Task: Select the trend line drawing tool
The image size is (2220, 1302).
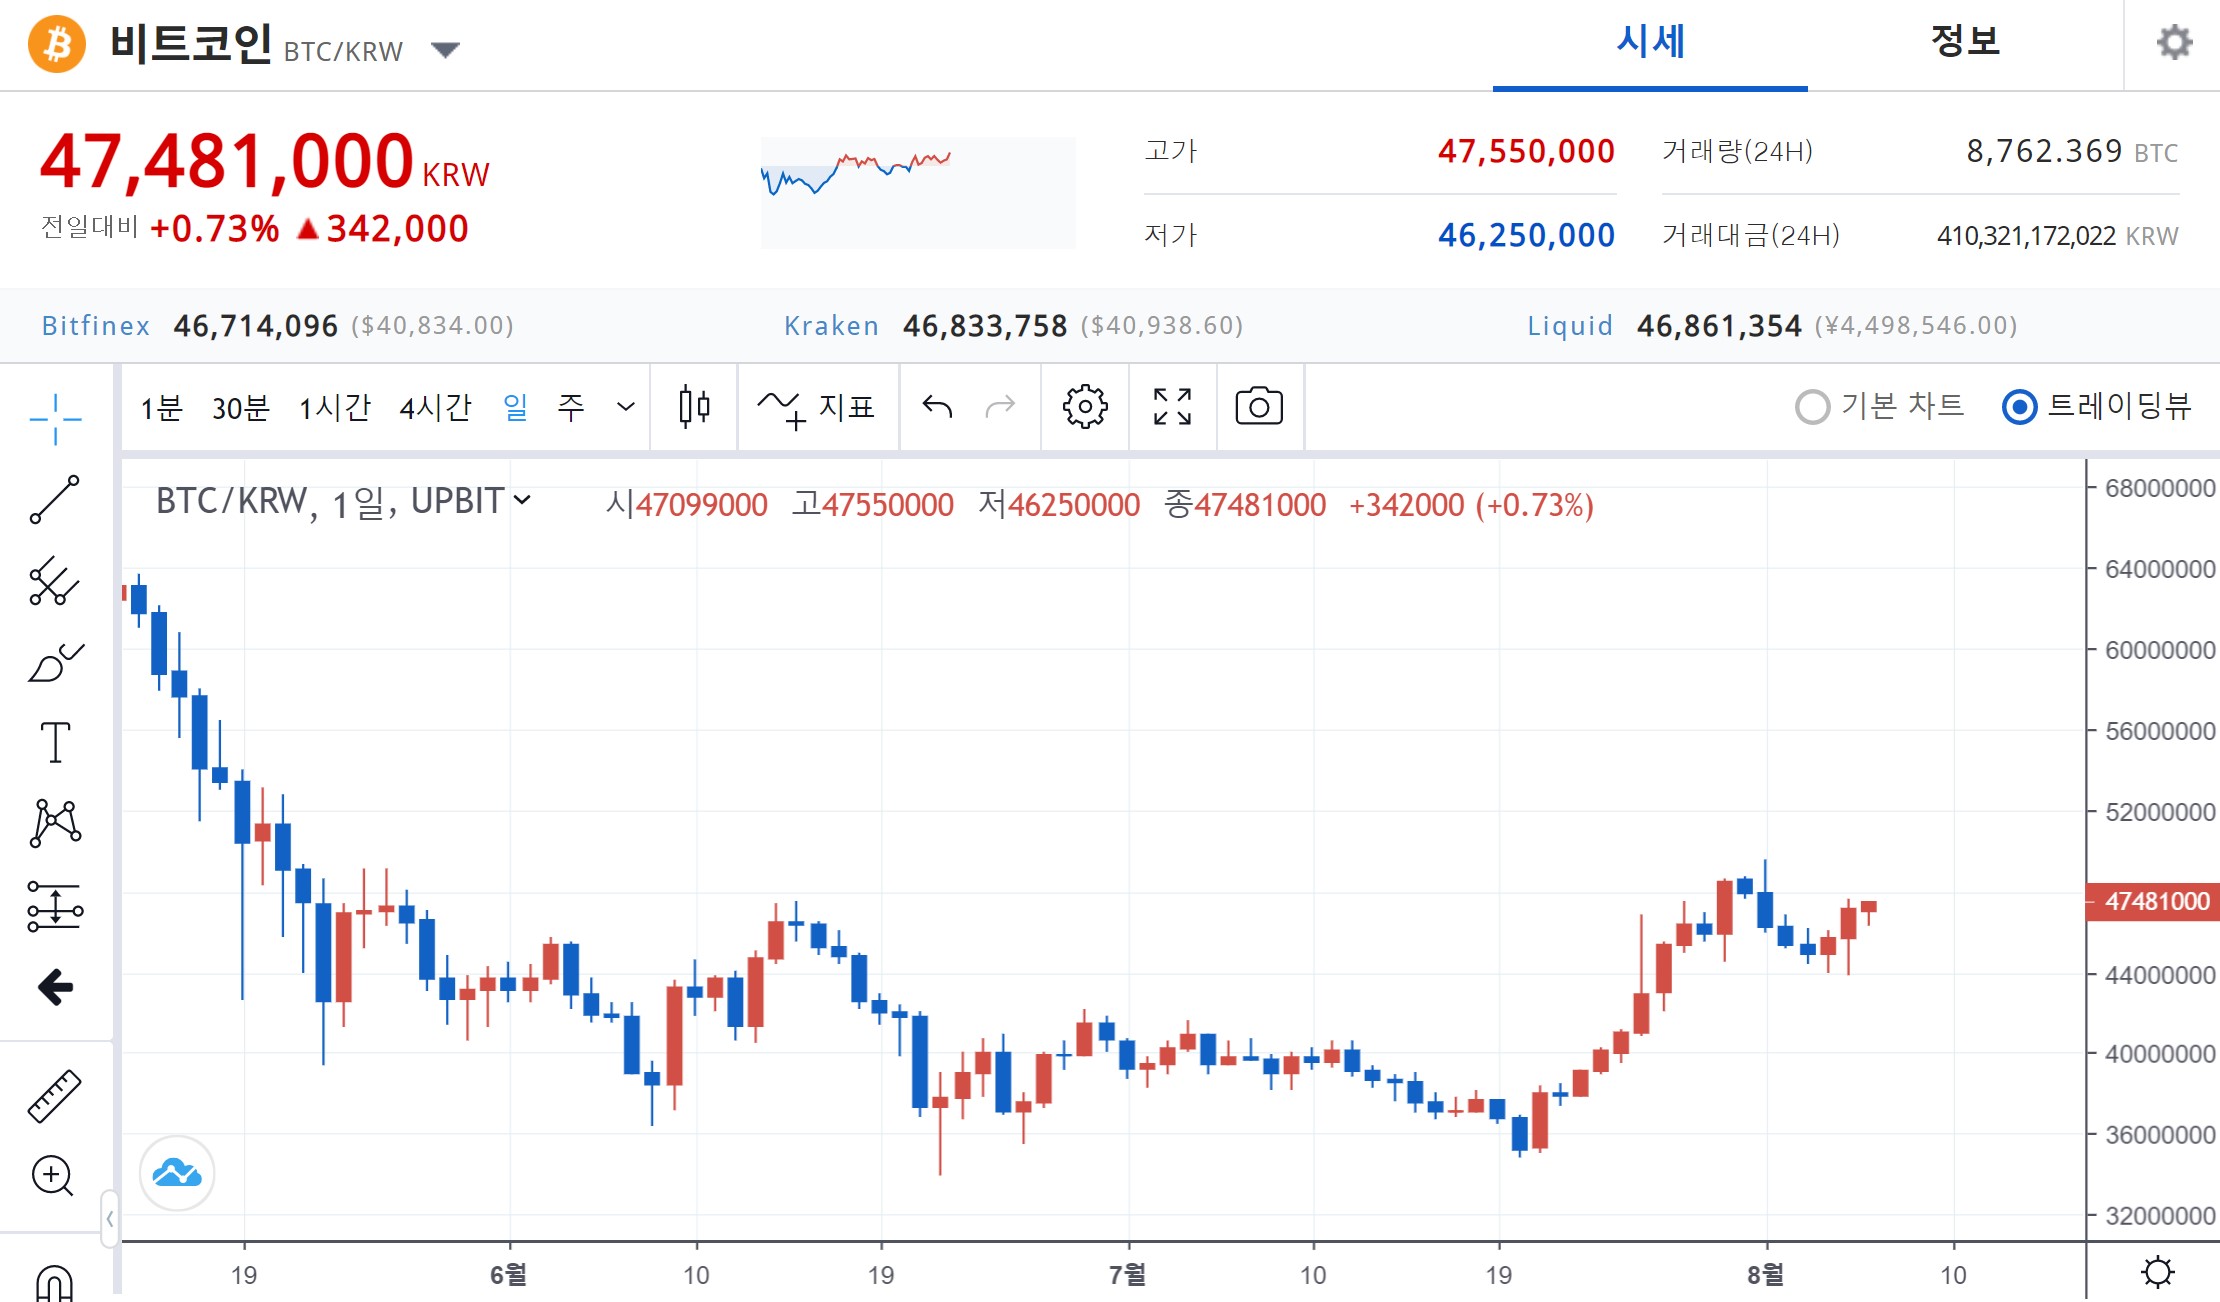Action: [x=54, y=499]
